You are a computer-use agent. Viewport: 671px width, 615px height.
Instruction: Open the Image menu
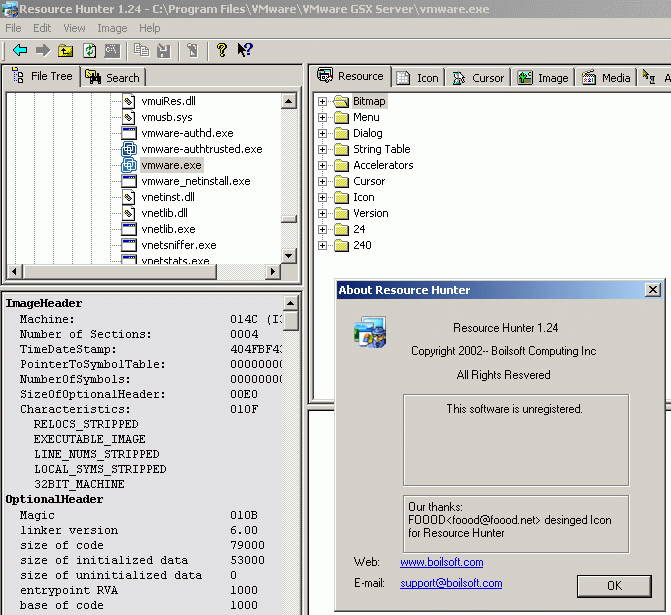tap(112, 28)
